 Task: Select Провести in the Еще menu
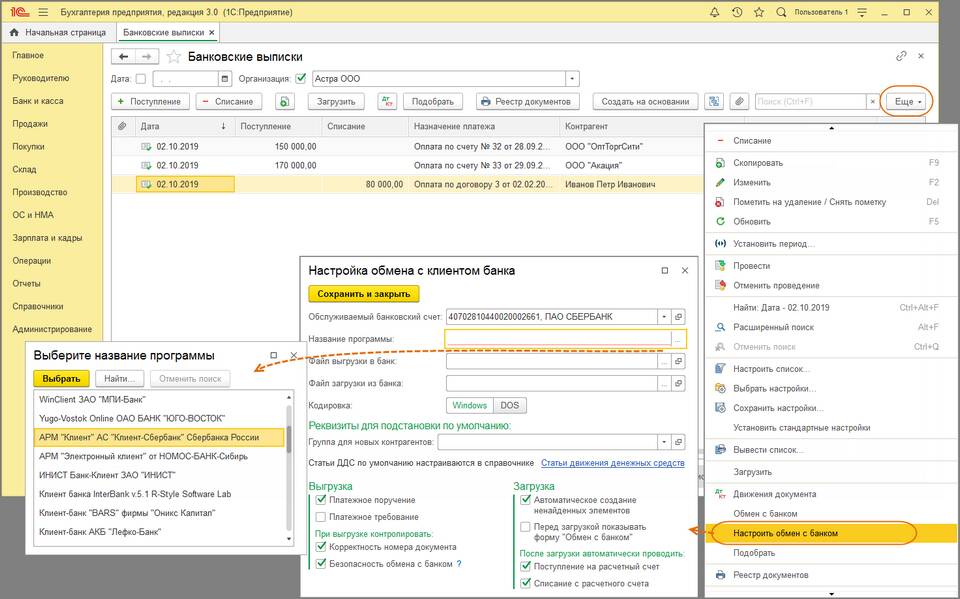pos(831,266)
